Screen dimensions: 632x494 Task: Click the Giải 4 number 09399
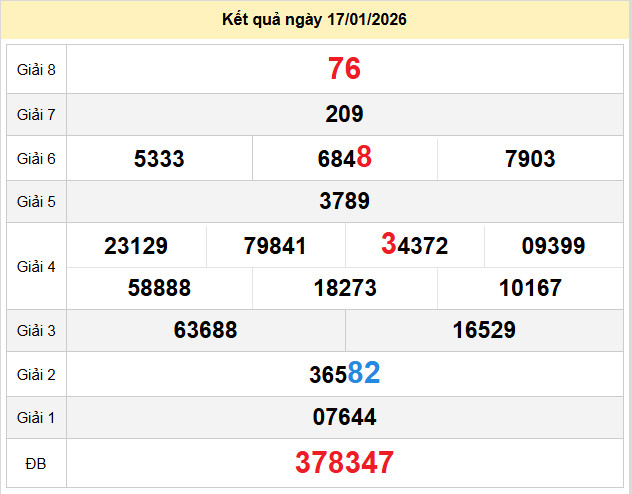pos(553,246)
